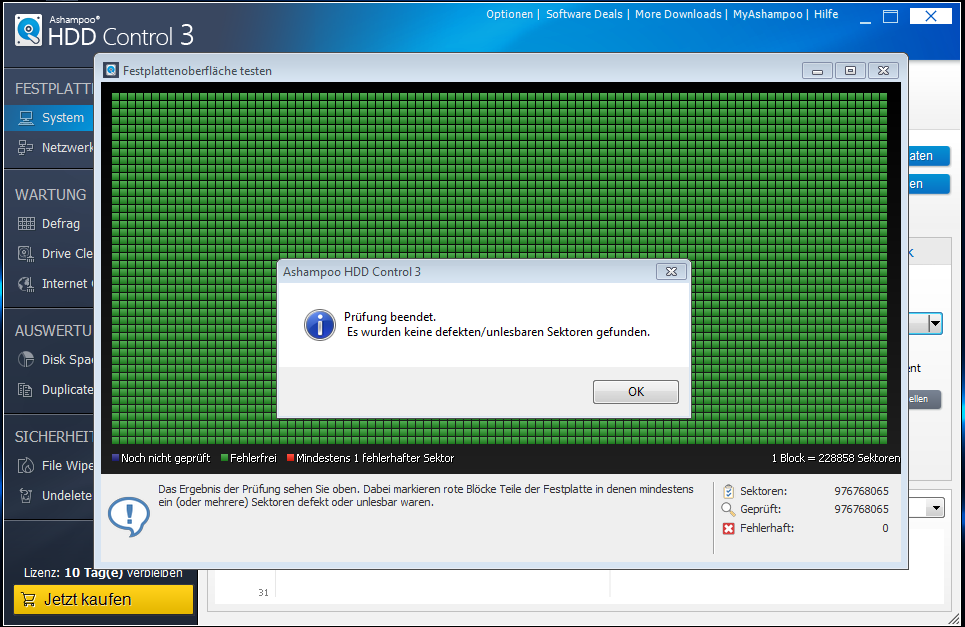Click the Drive Cleaner icon
The width and height of the screenshot is (965, 627).
pos(26,254)
